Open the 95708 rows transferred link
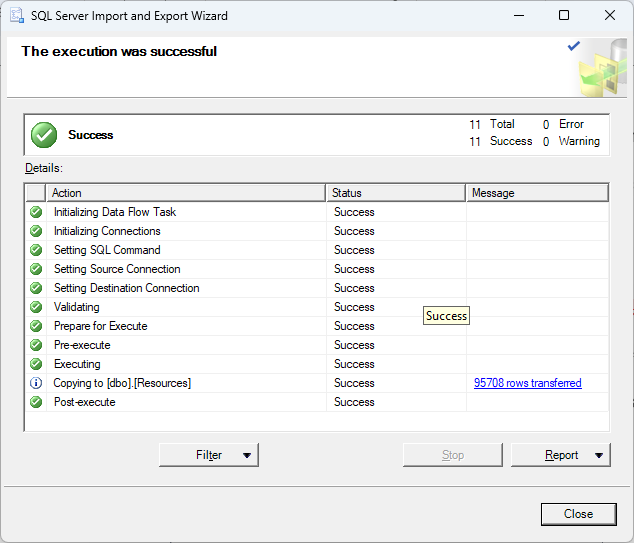The image size is (634, 543). (x=527, y=383)
